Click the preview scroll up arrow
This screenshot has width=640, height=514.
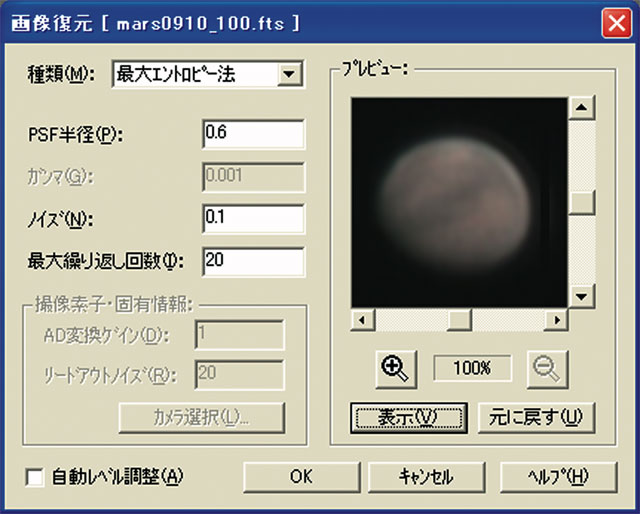tap(580, 106)
